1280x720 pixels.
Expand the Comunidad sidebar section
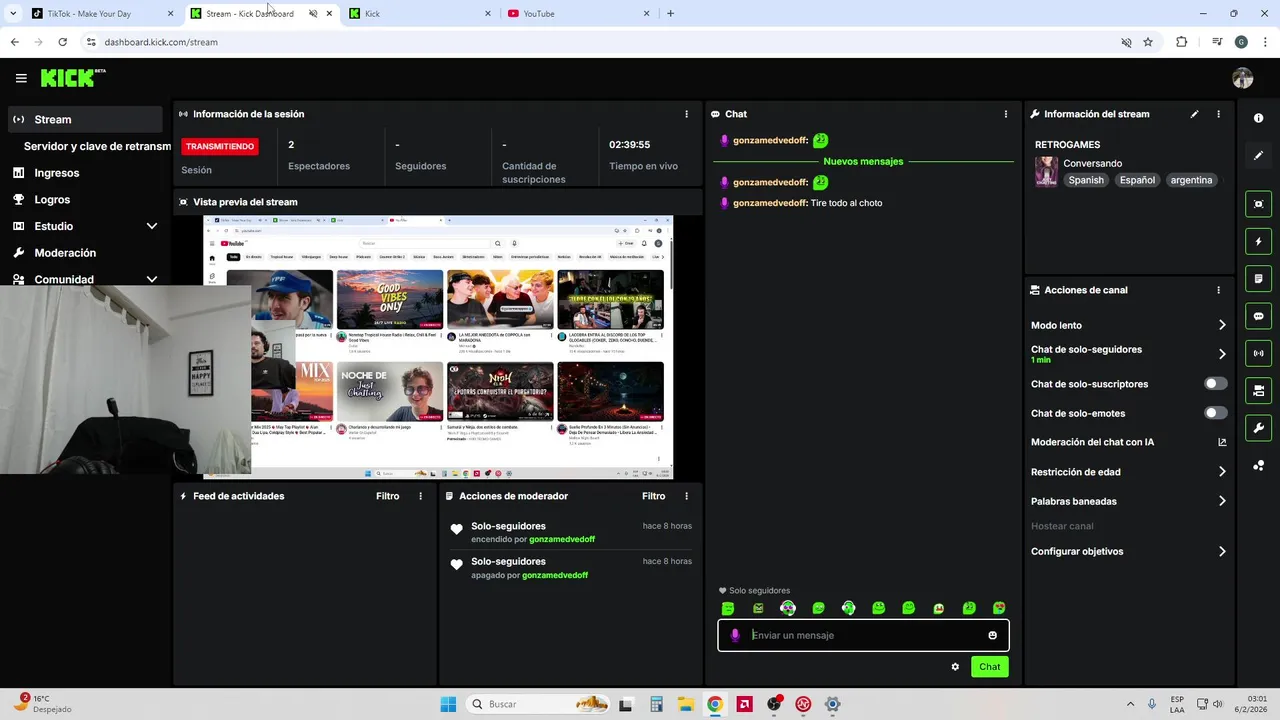tap(152, 280)
